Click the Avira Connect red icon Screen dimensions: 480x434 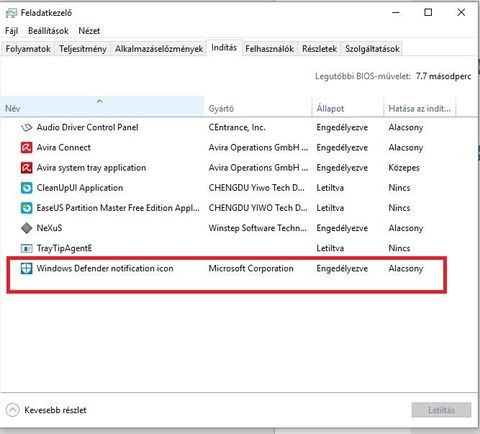click(x=26, y=147)
